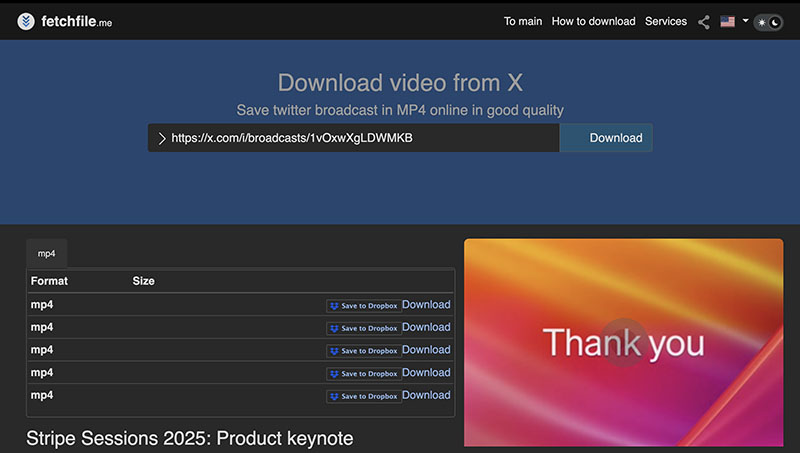Toggle the dark/light theme switch
Image resolution: width=800 pixels, height=453 pixels.
(768, 22)
